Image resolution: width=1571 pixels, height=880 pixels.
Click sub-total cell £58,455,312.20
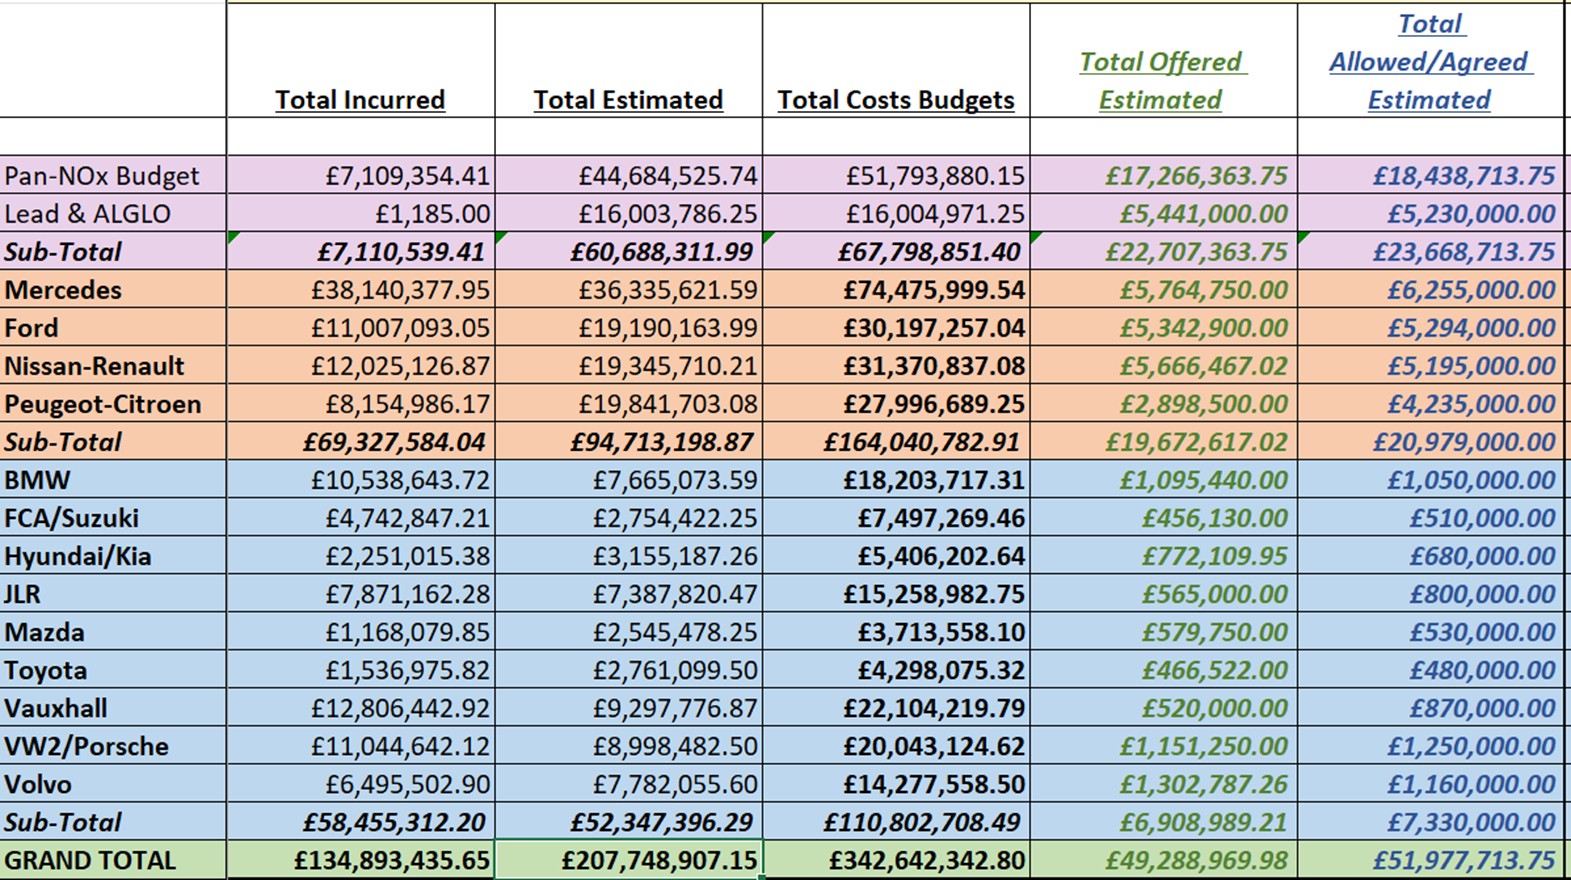pos(361,822)
